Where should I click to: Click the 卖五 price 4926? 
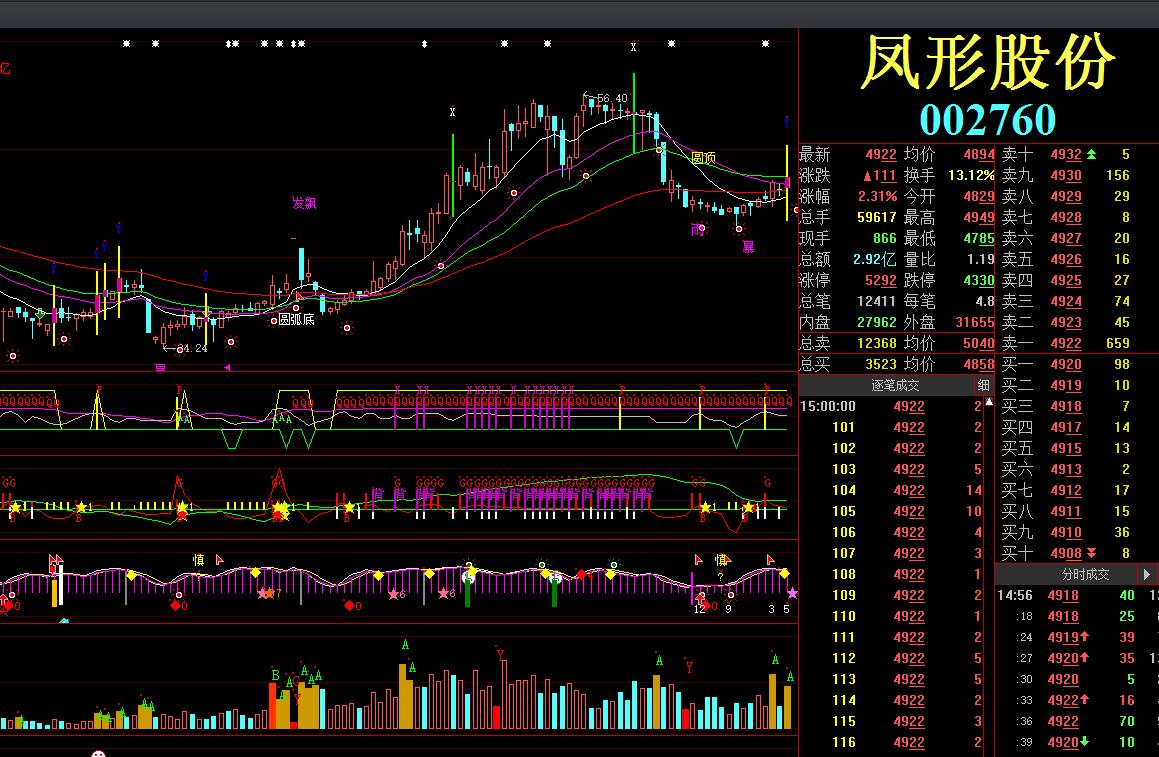click(1066, 259)
